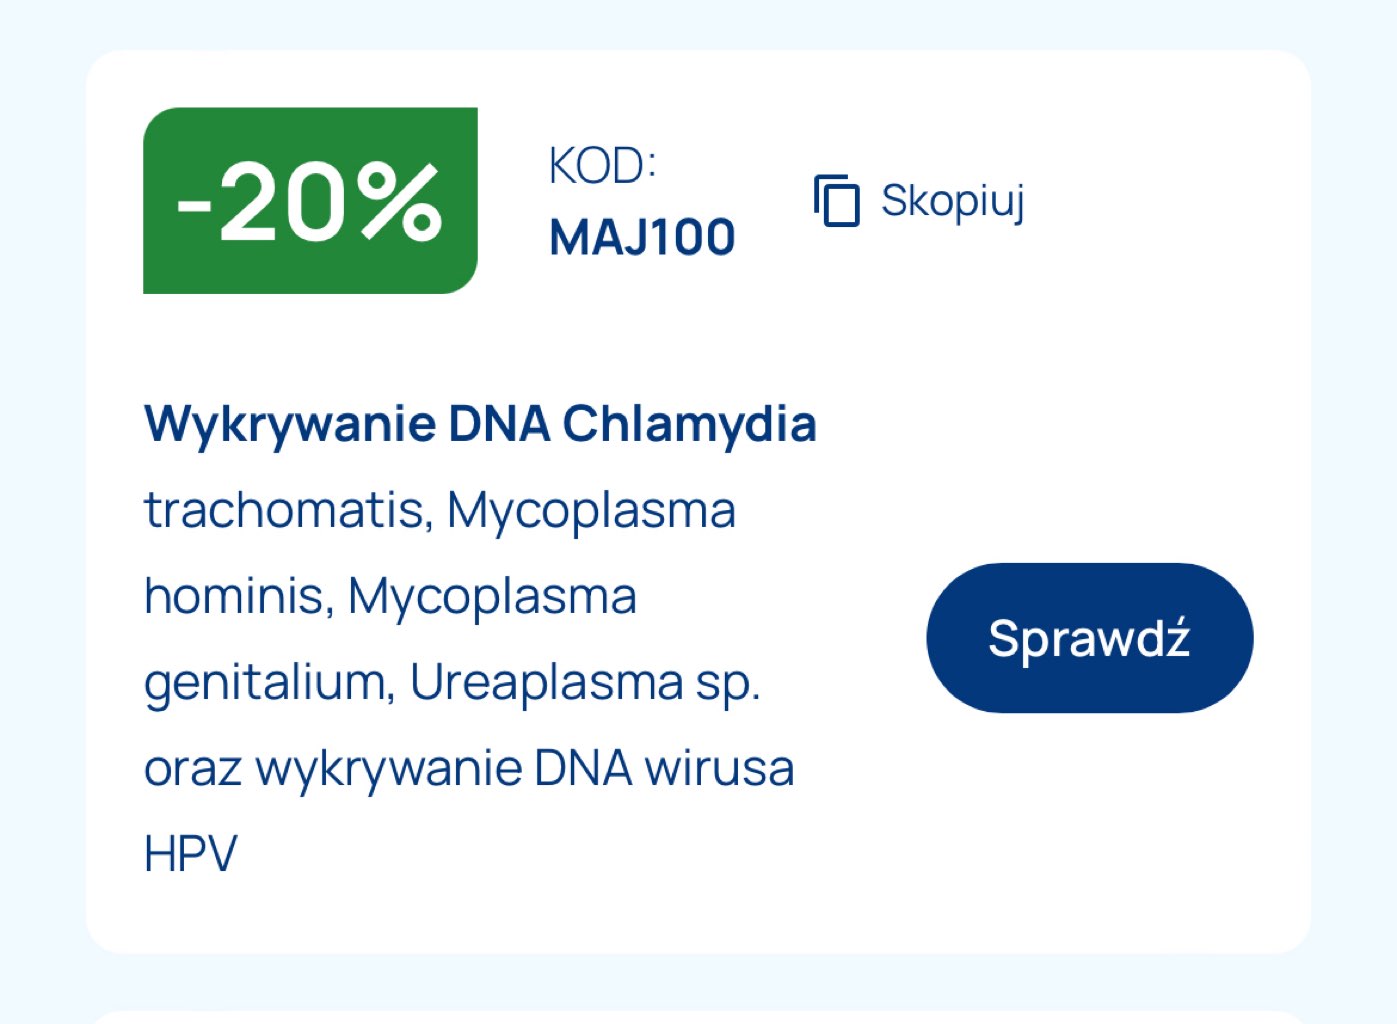This screenshot has width=1397, height=1024.
Task: Click the line 'hominis, Mycoplasma'
Action: point(390,596)
